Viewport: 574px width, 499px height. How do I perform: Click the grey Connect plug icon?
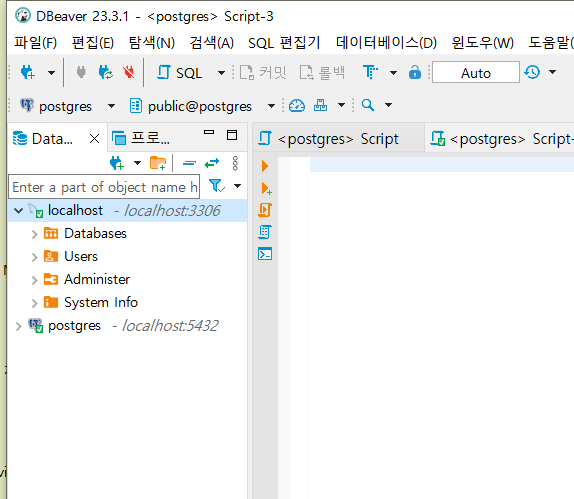click(81, 72)
